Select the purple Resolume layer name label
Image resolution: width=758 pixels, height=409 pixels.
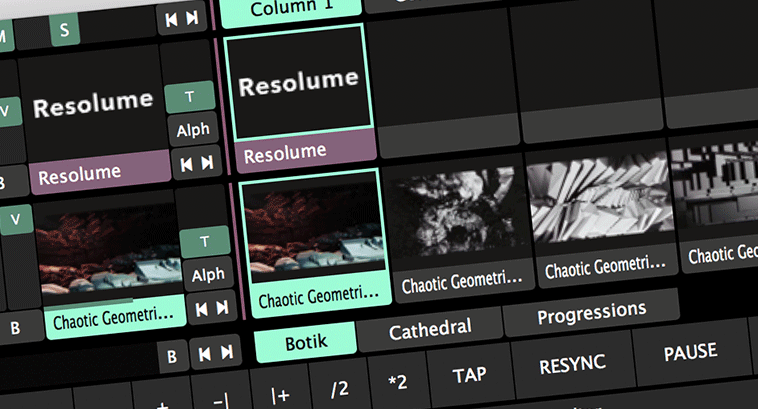pos(100,173)
